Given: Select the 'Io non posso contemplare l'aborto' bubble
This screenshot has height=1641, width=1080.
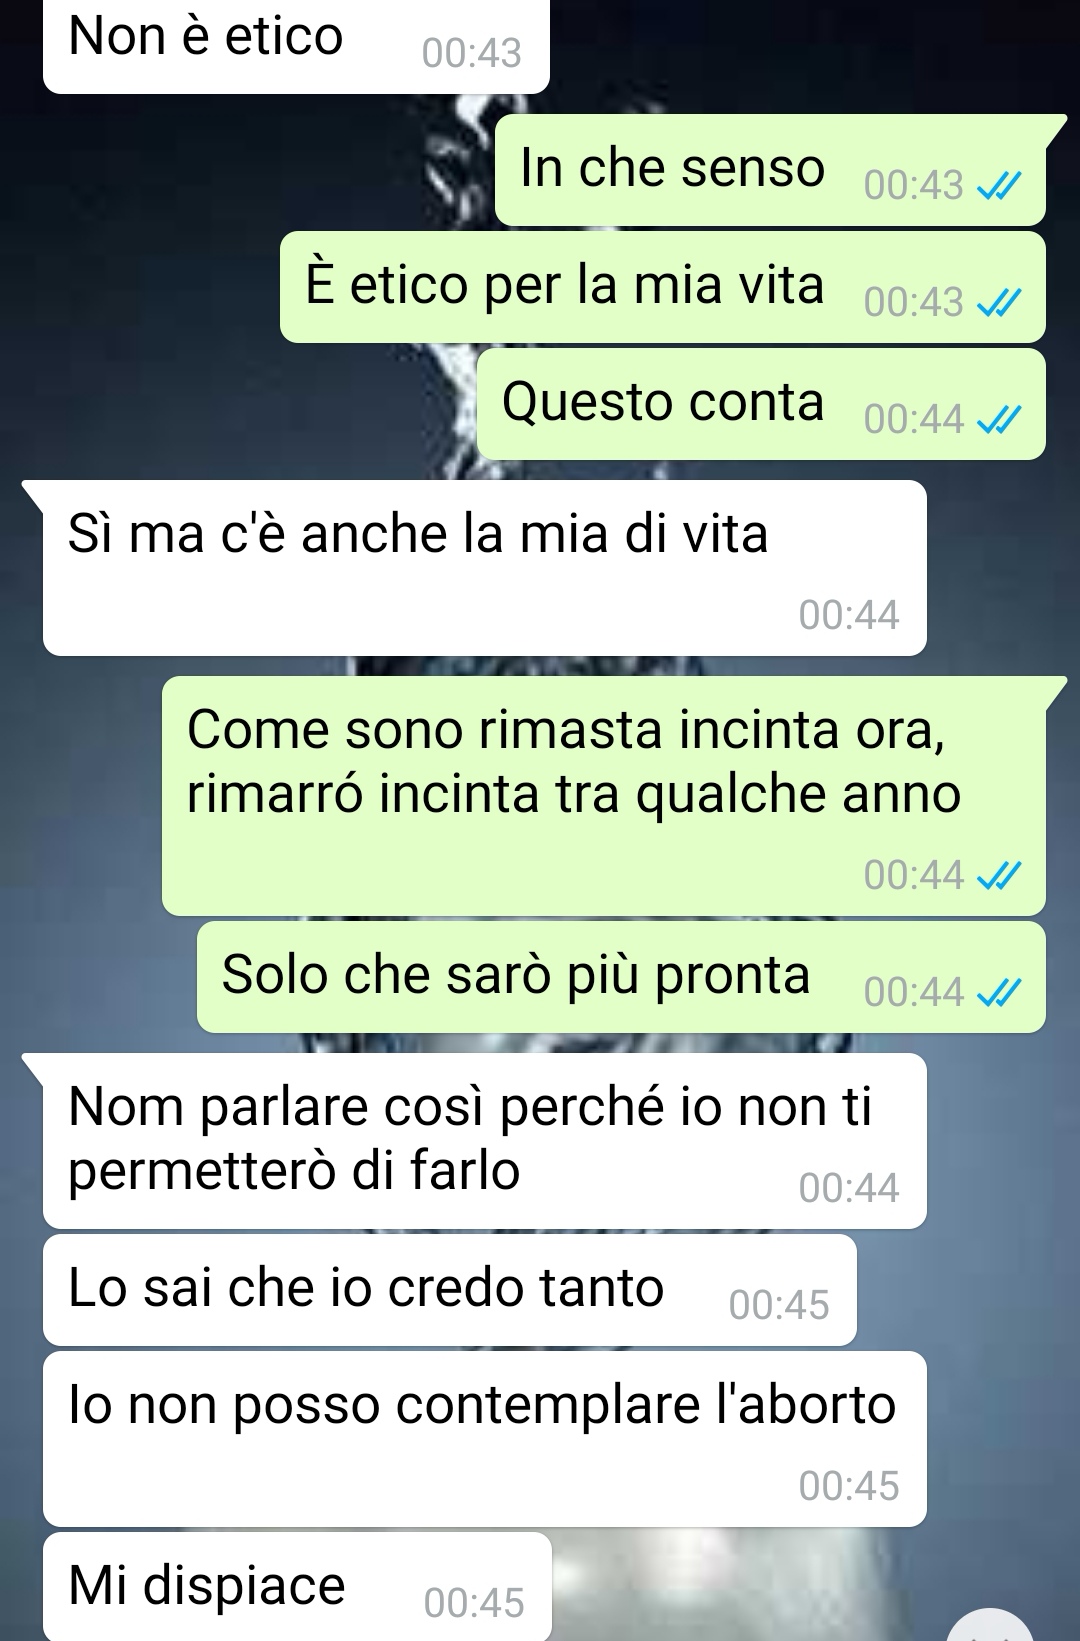Looking at the screenshot, I should coord(485,1439).
